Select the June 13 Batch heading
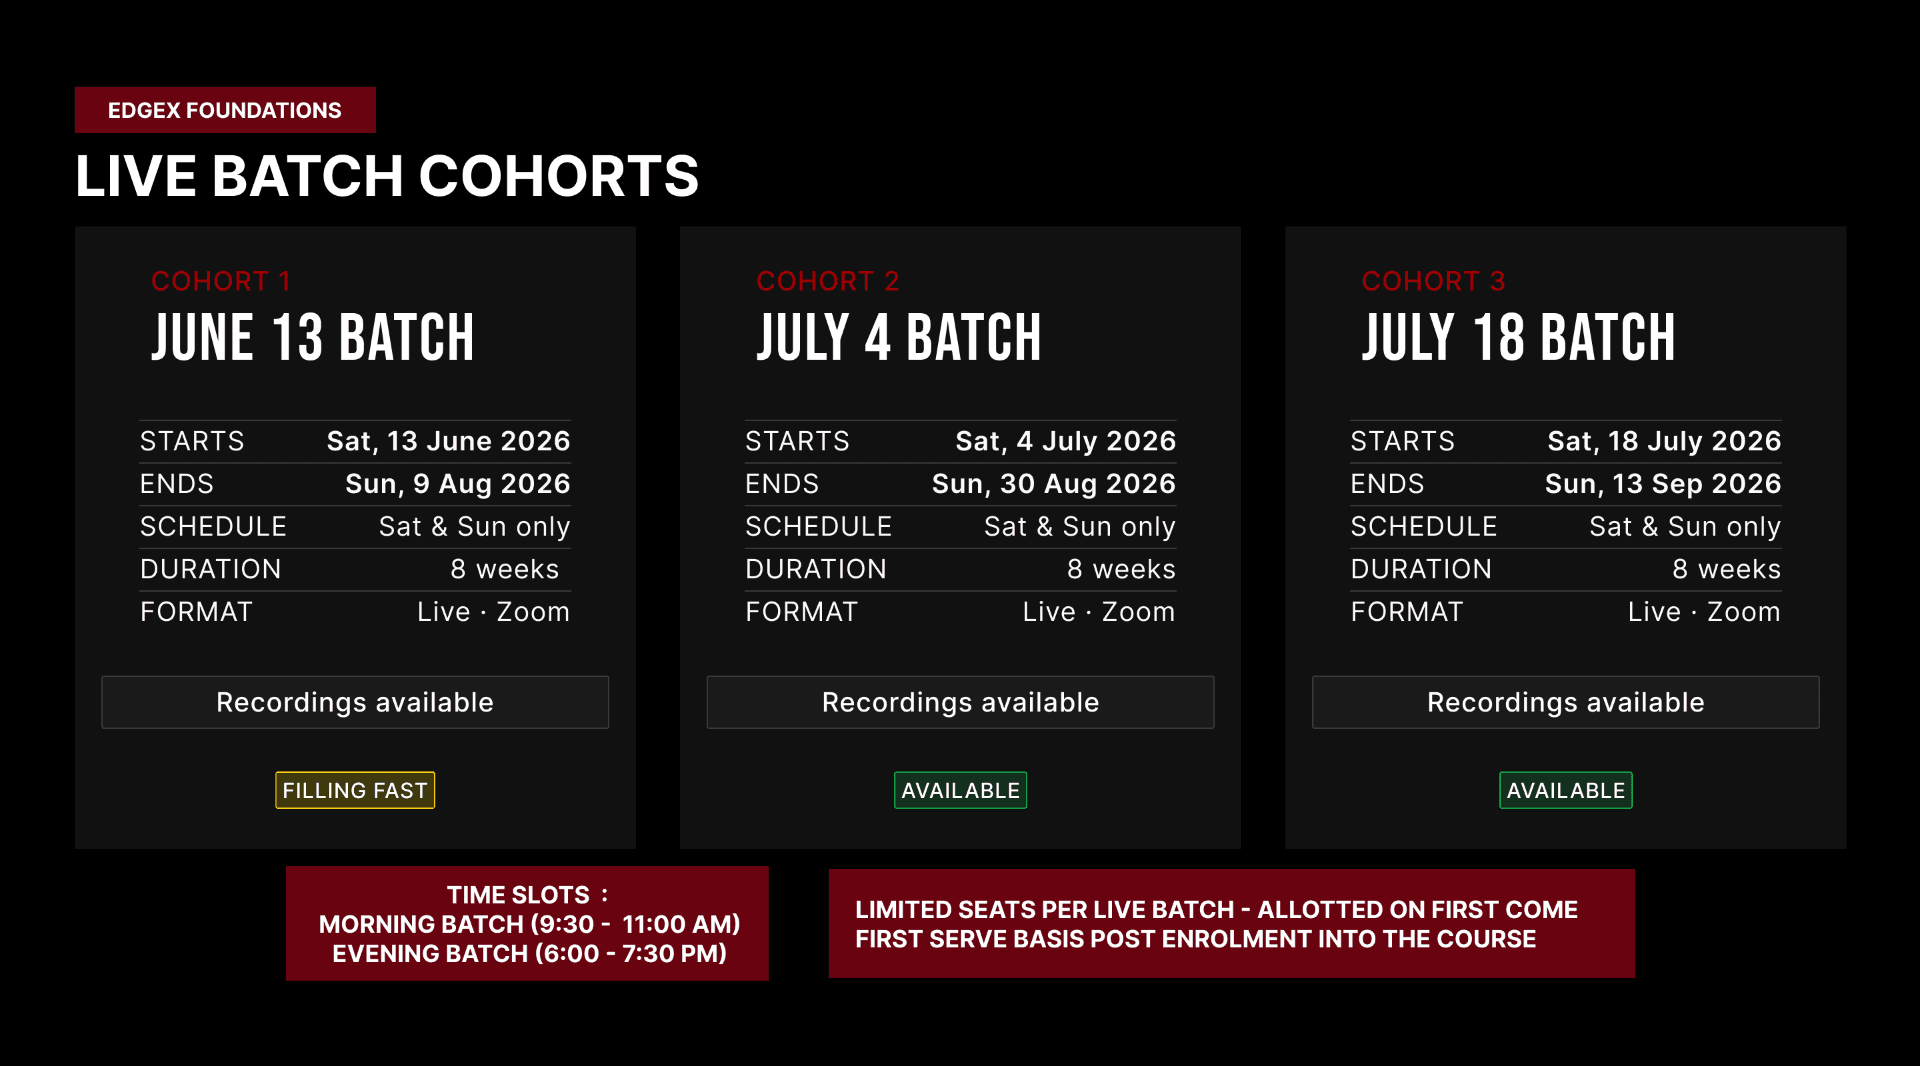 point(313,338)
